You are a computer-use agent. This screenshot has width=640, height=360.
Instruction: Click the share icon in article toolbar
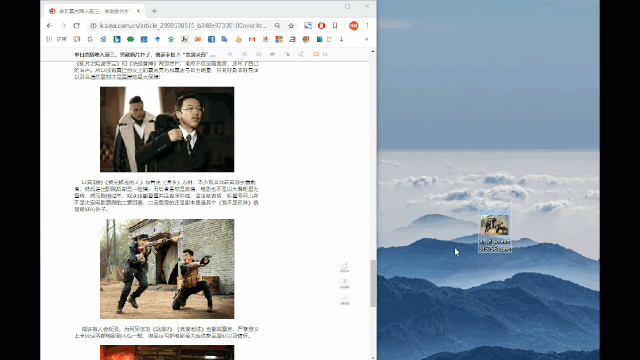pyautogui.click(x=301, y=54)
